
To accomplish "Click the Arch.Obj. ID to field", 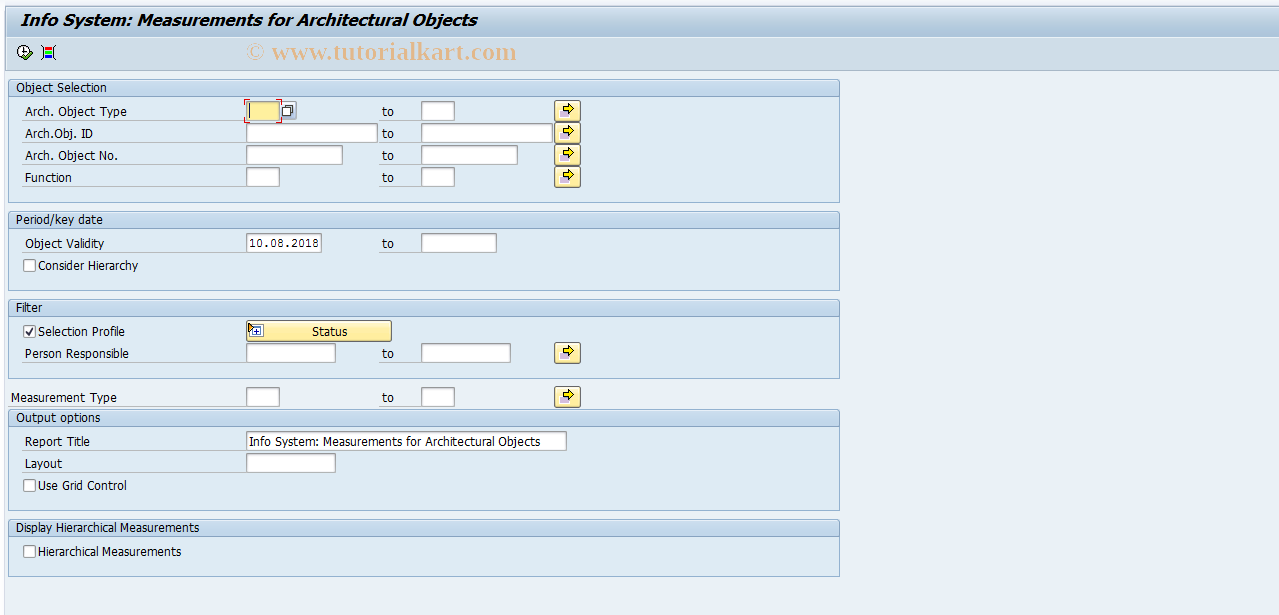I will (487, 133).
